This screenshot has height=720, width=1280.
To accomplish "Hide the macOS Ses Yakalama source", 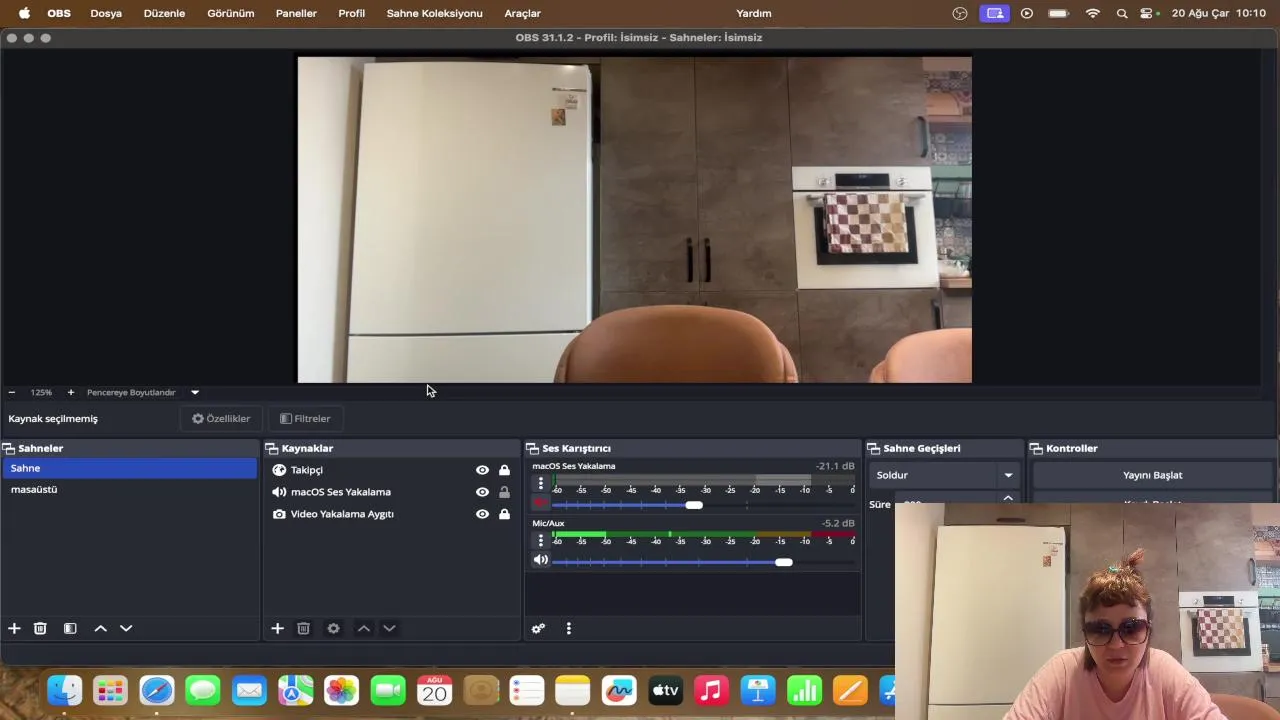I will tap(482, 492).
